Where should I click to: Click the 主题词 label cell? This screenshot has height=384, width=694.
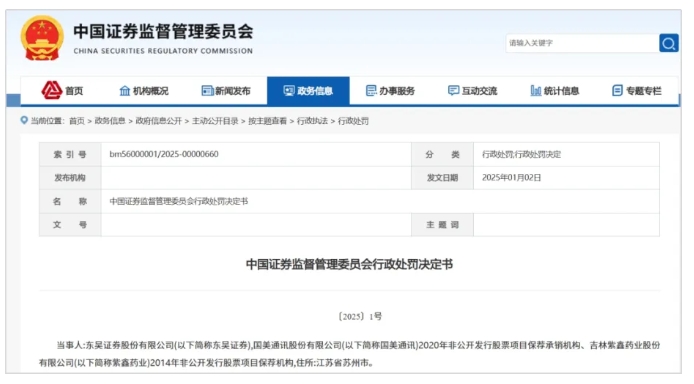[442, 225]
